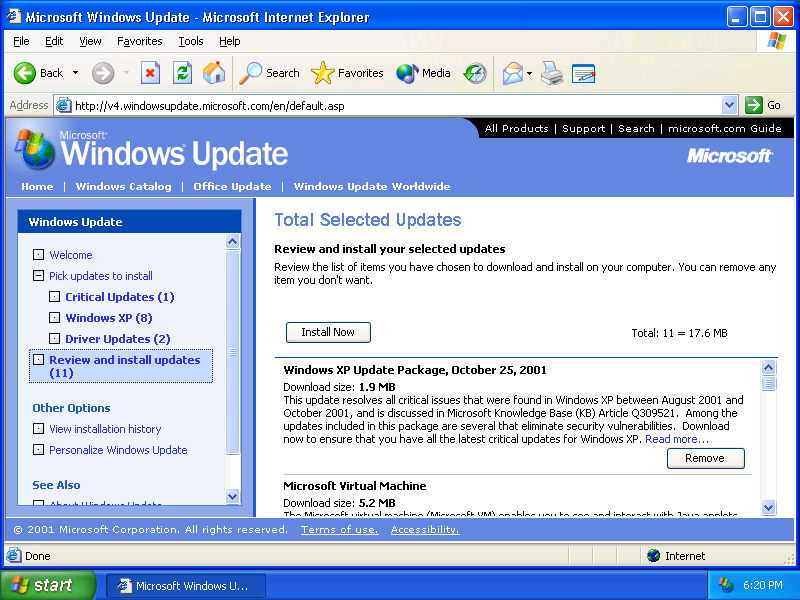Click the Edit page icon in toolbar
This screenshot has width=800, height=600.
(x=583, y=73)
